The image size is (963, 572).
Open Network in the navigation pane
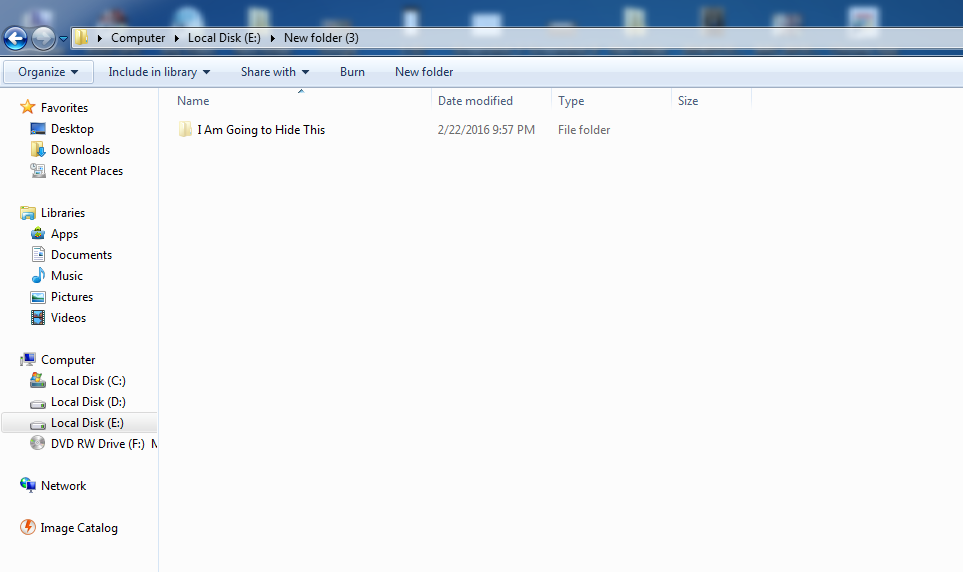(63, 486)
